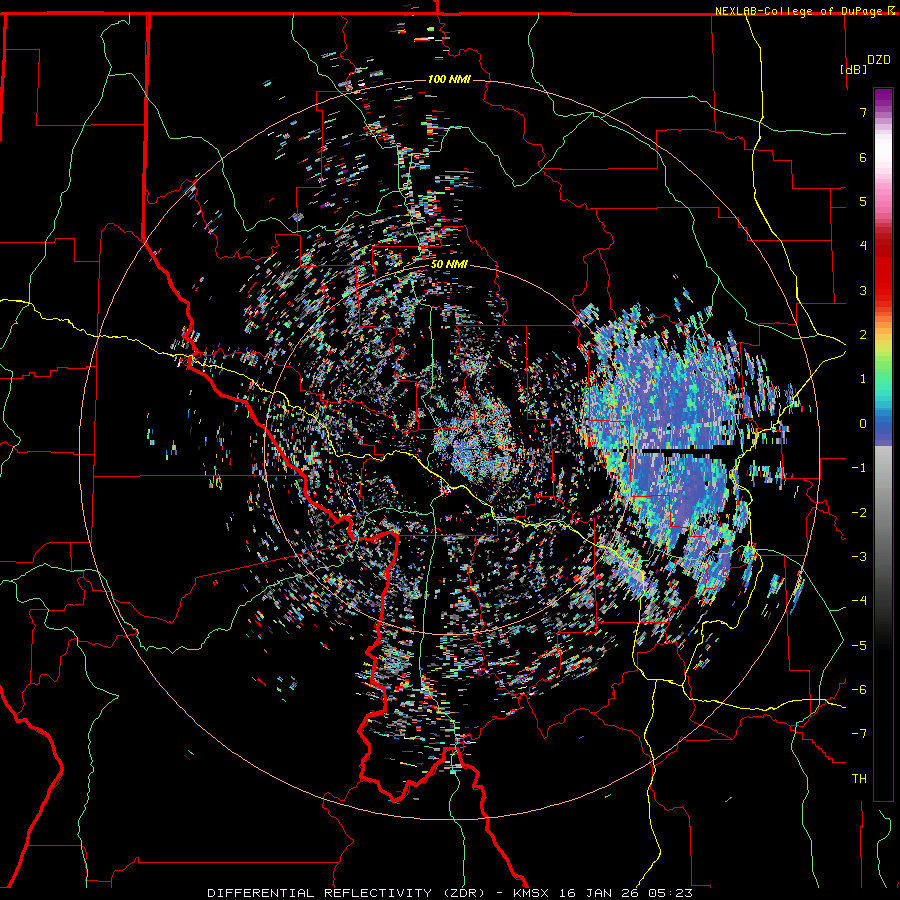The image size is (900, 900).
Task: Click the -4 value on color scale
Action: [x=859, y=600]
